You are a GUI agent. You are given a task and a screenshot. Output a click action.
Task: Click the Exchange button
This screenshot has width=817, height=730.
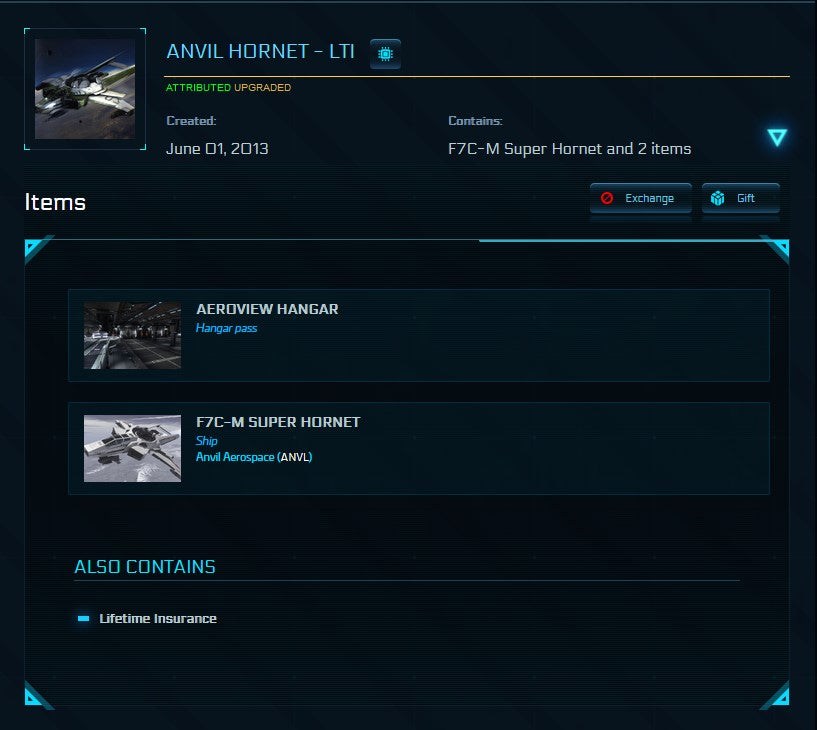click(640, 198)
